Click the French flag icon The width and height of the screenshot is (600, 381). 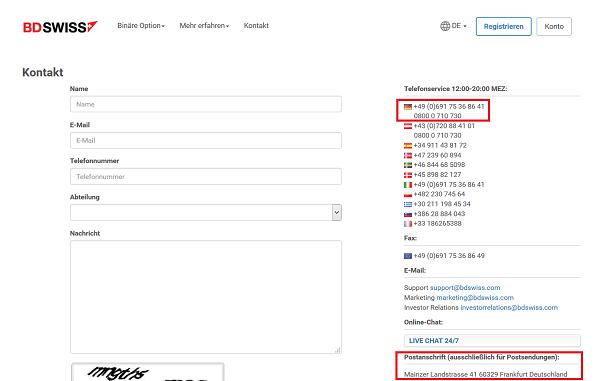tap(408, 224)
